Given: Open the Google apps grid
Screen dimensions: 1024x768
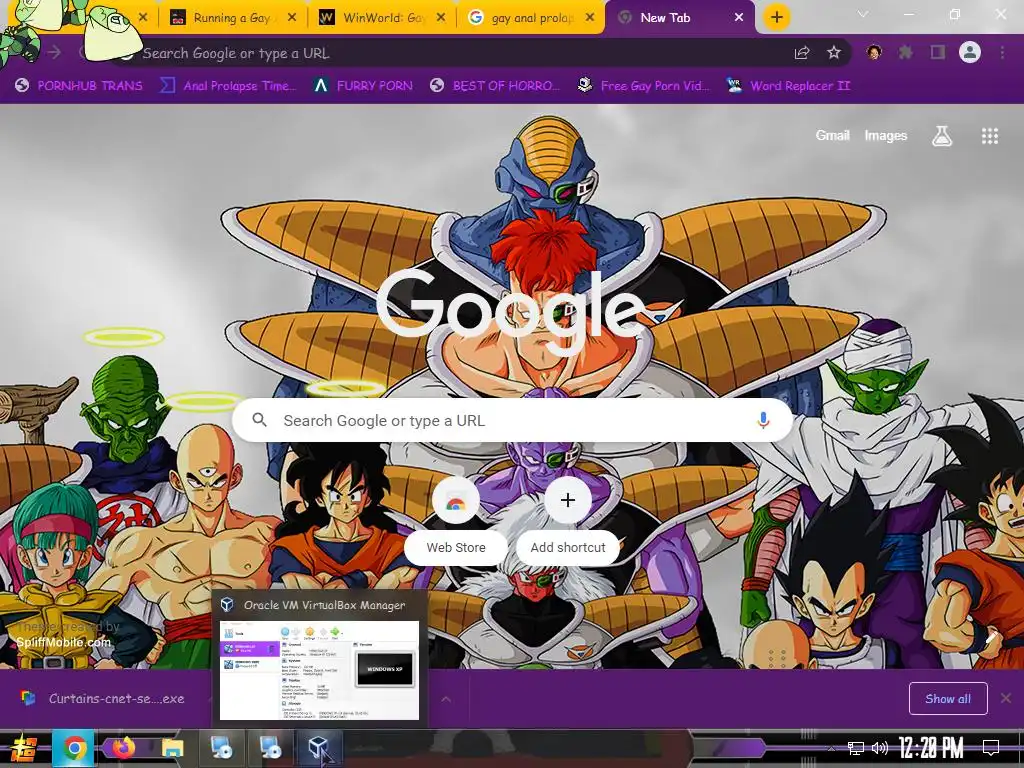Looking at the screenshot, I should [x=989, y=136].
